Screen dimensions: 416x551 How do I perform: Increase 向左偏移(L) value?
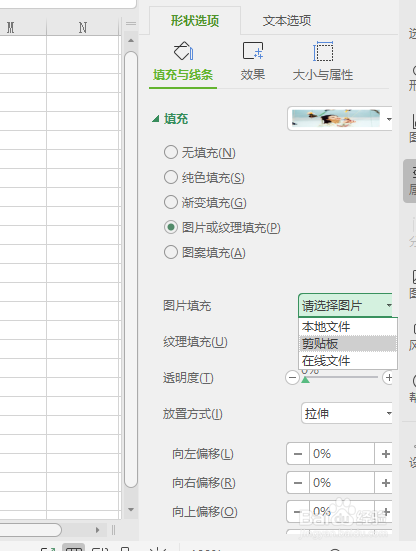coord(385,454)
